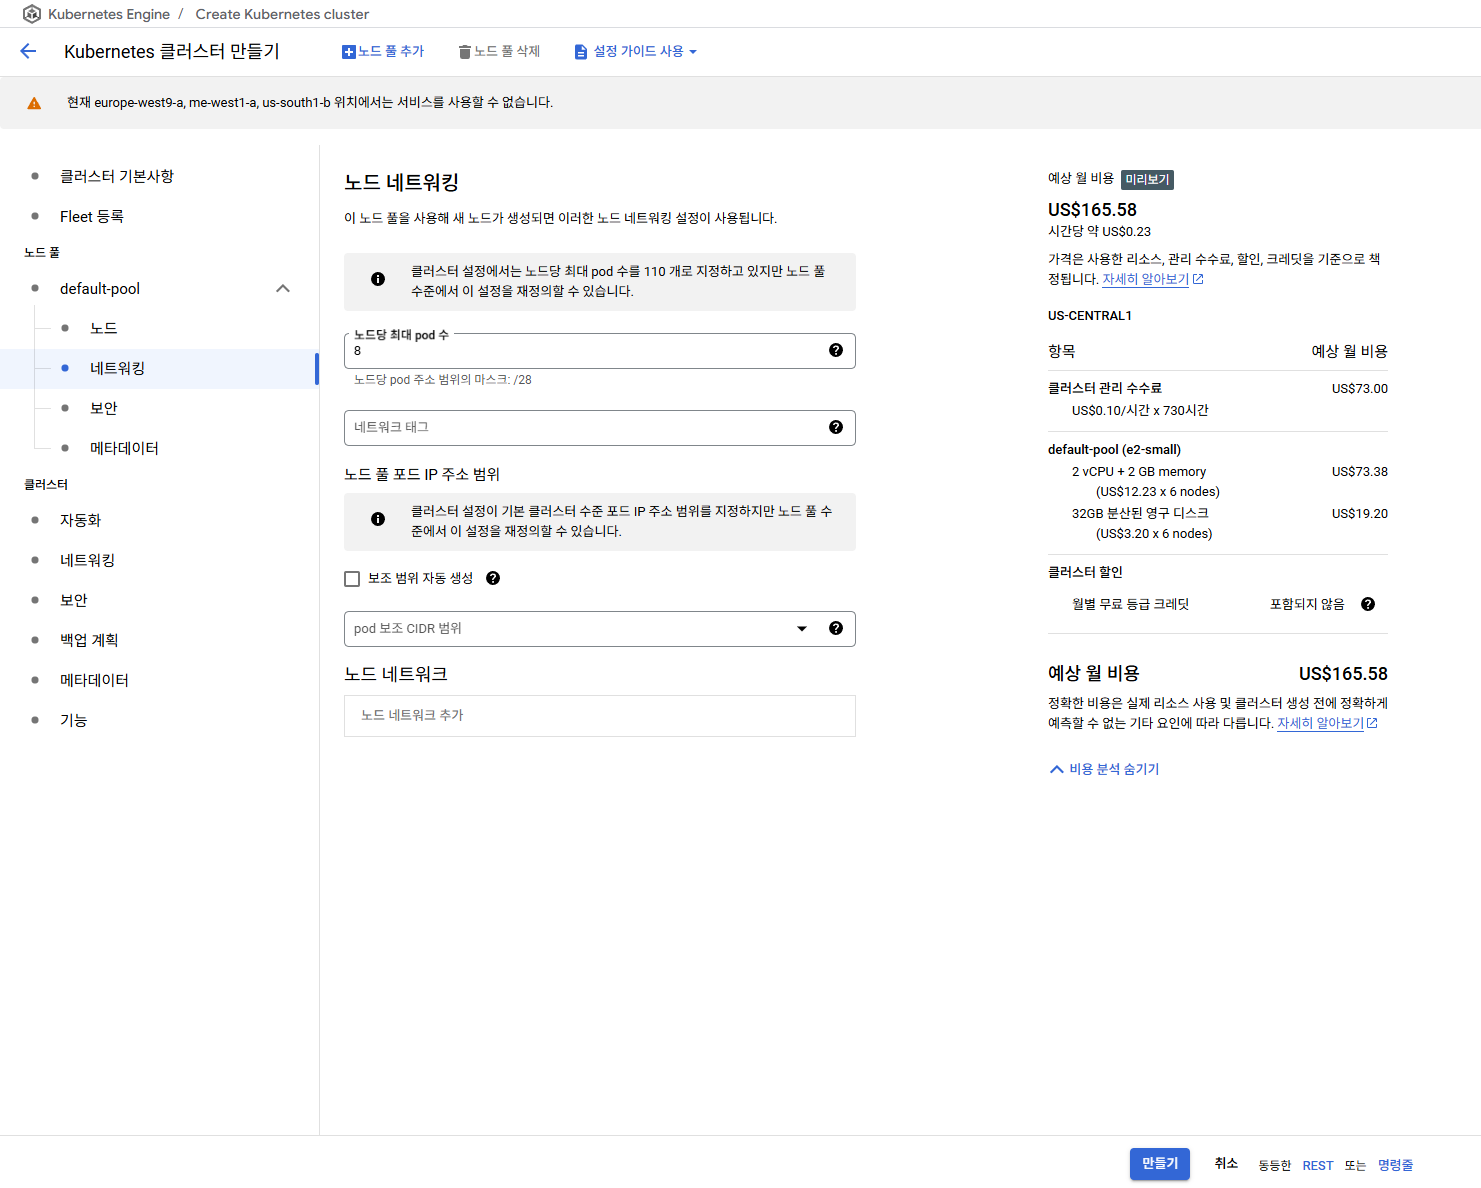Screen dimensions: 1481x1188
Task: Click the US$19.20 disk cost value
Action: tap(1359, 514)
